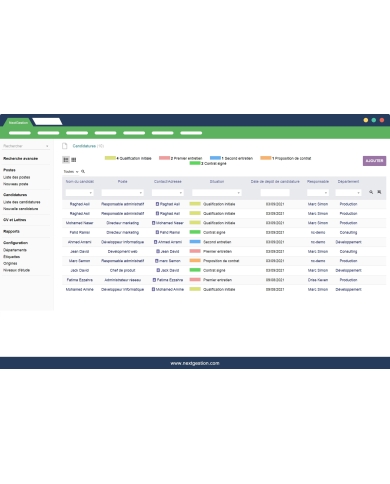Screen dimensions: 390x484
Task: Open Recherche avancée in the sidebar
Action: (x=20, y=159)
